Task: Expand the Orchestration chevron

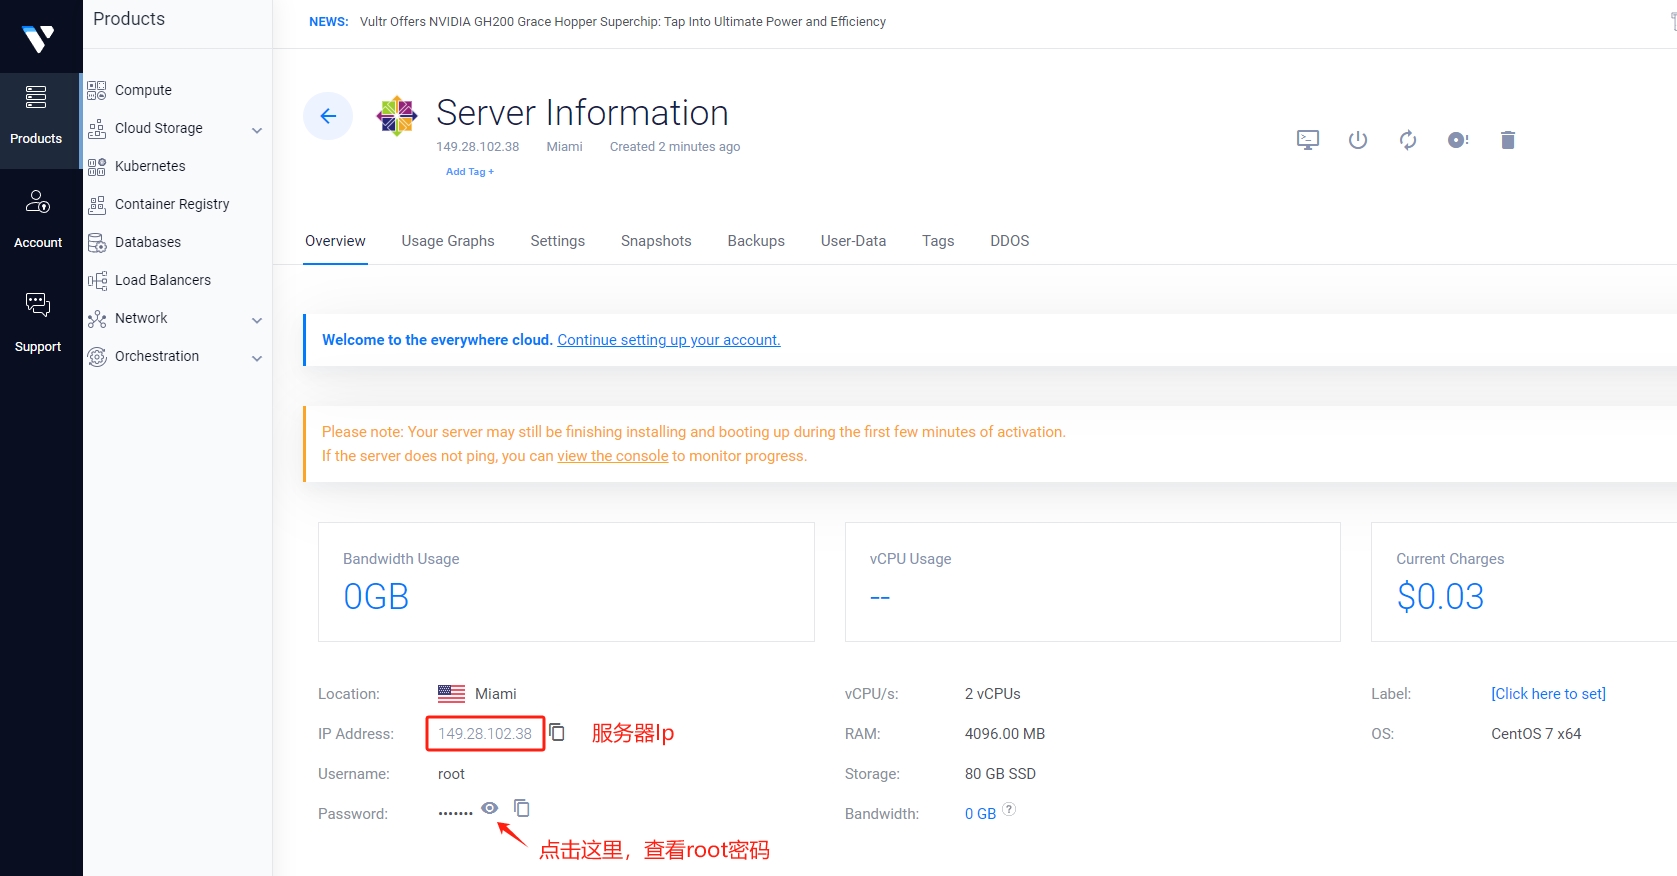Action: click(257, 358)
